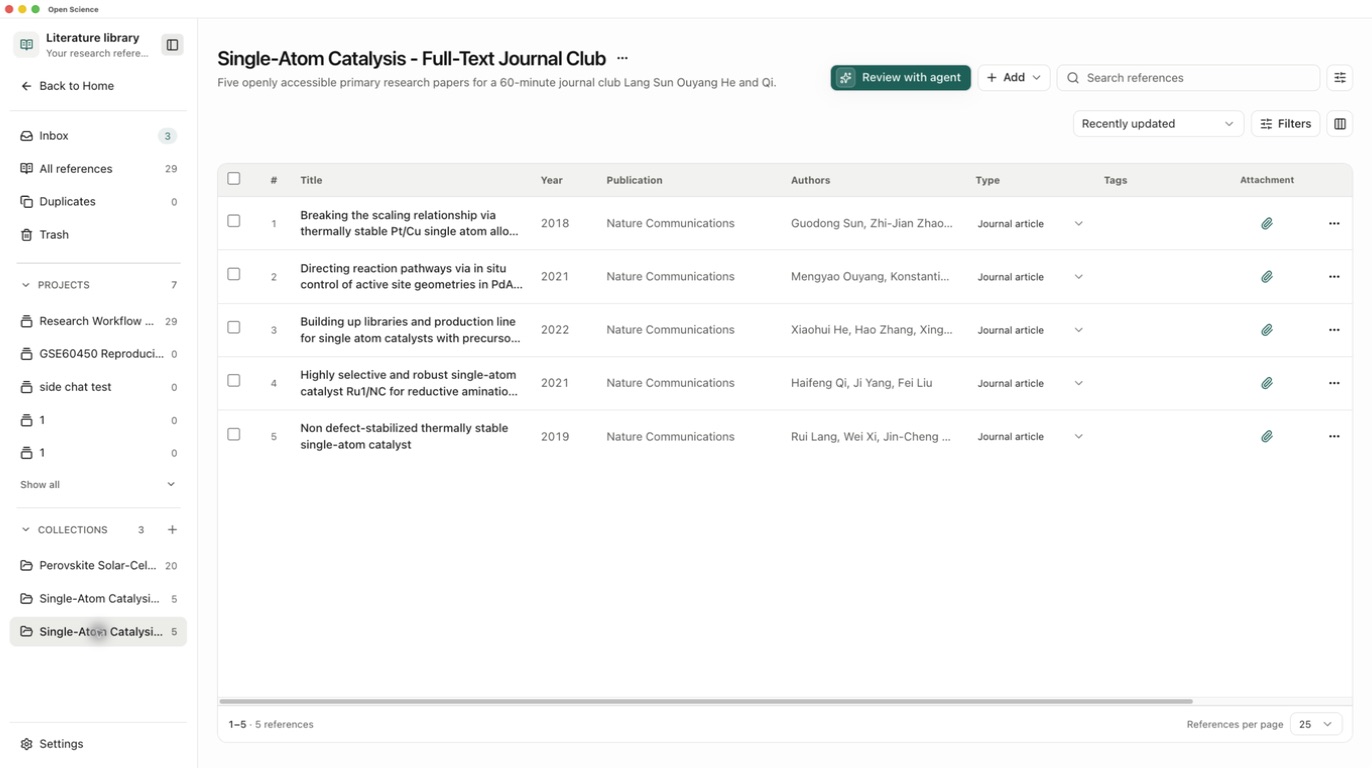The height and width of the screenshot is (768, 1372).
Task: Open the References per page dropdown
Action: tap(1316, 724)
